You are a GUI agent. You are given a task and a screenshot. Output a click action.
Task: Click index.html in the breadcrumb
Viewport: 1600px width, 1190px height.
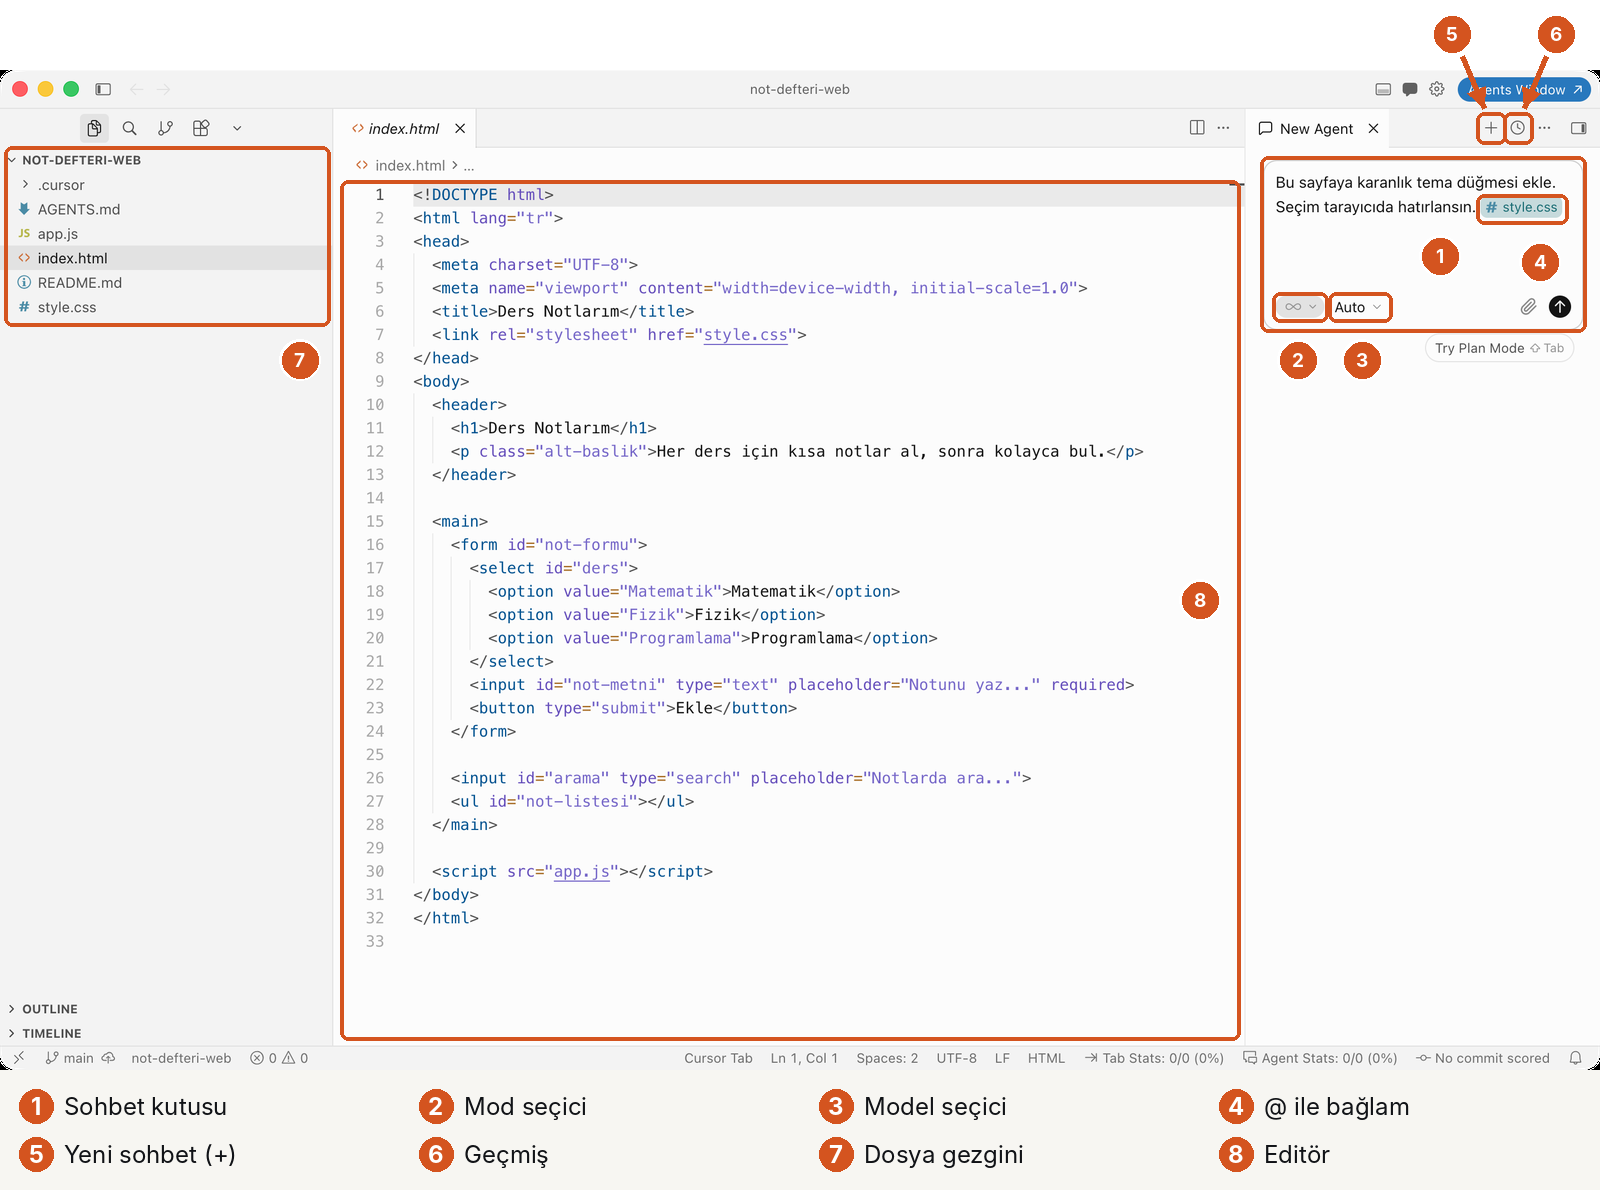[409, 165]
